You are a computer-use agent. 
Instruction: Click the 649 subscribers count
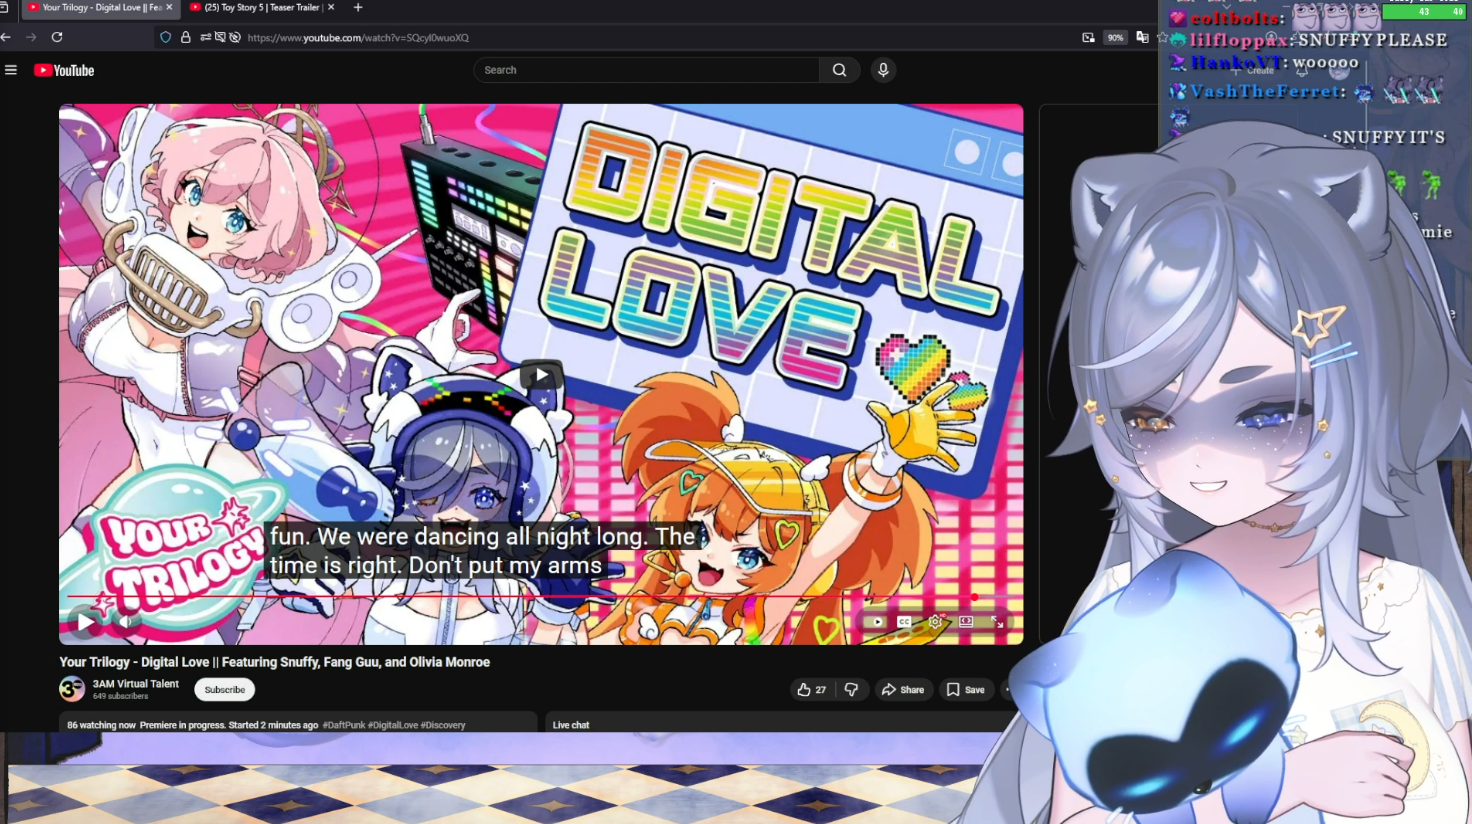(x=120, y=696)
